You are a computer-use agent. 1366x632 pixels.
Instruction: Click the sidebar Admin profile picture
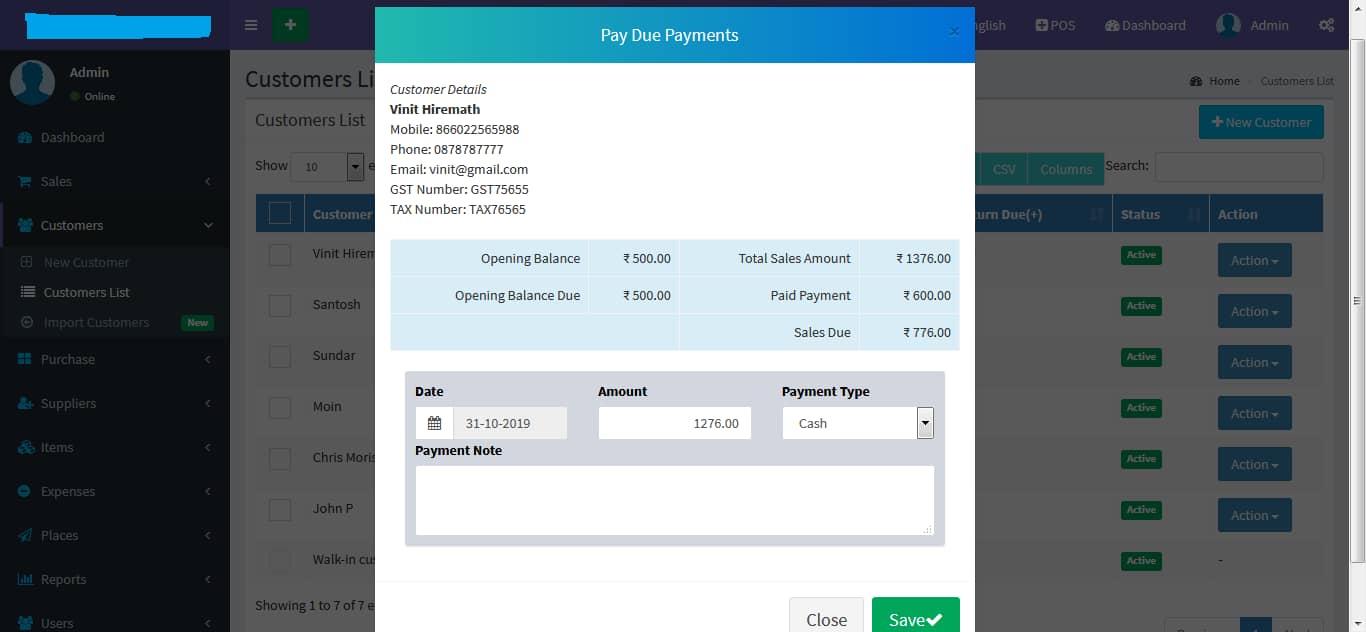coord(32,82)
